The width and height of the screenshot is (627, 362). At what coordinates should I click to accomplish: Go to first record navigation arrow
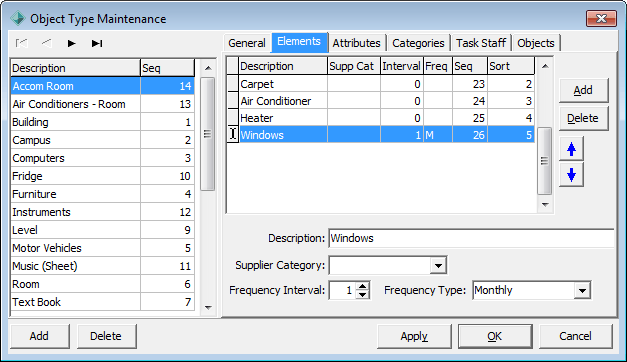point(22,43)
